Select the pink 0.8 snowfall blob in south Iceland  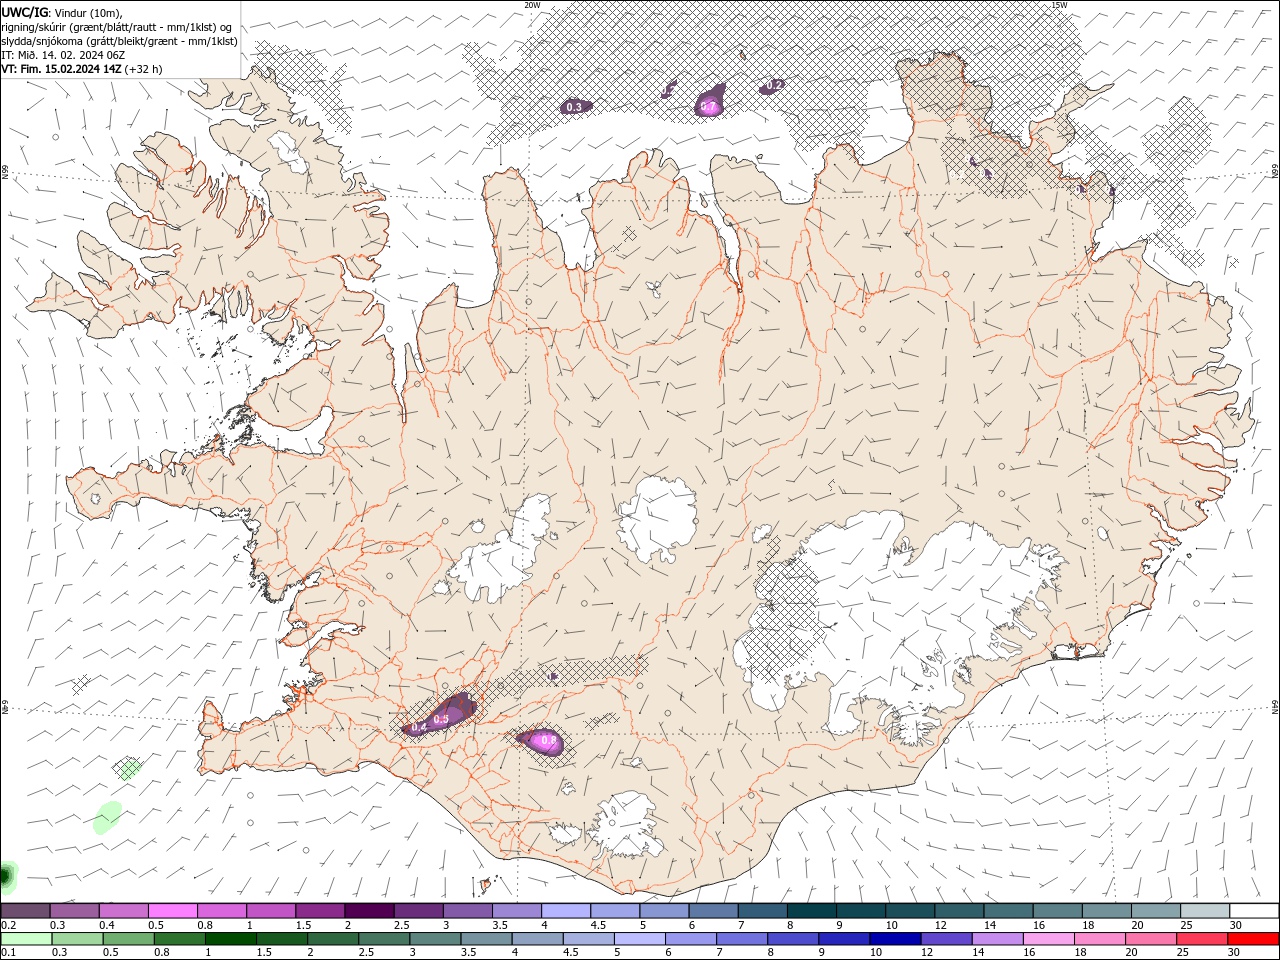[x=541, y=741]
